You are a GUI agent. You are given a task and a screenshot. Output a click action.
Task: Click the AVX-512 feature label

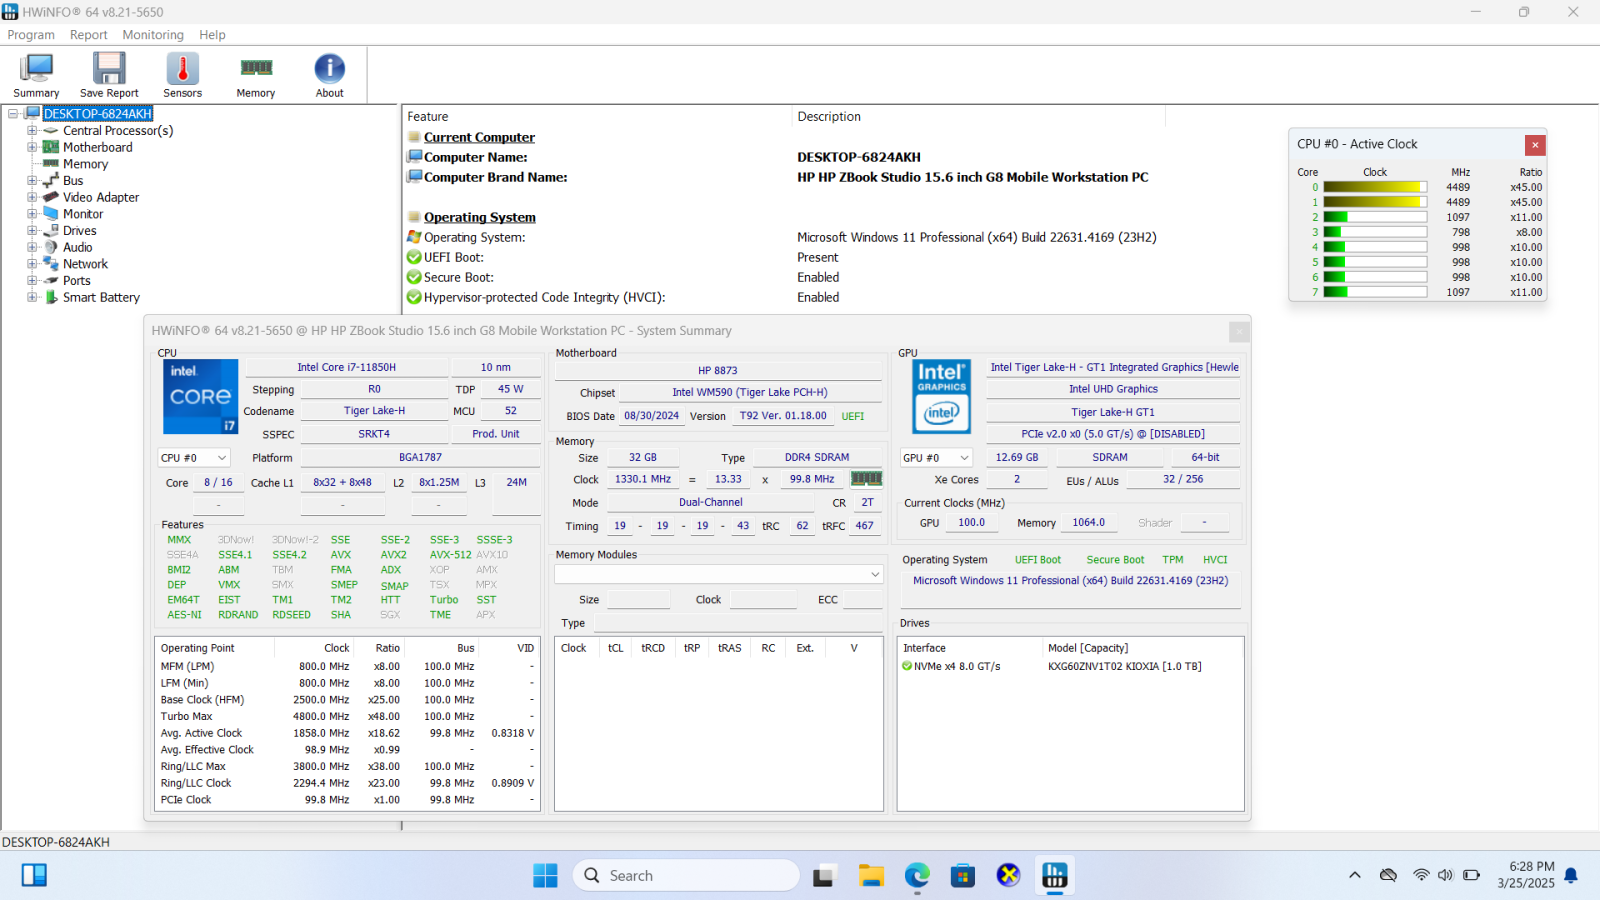pyautogui.click(x=450, y=555)
